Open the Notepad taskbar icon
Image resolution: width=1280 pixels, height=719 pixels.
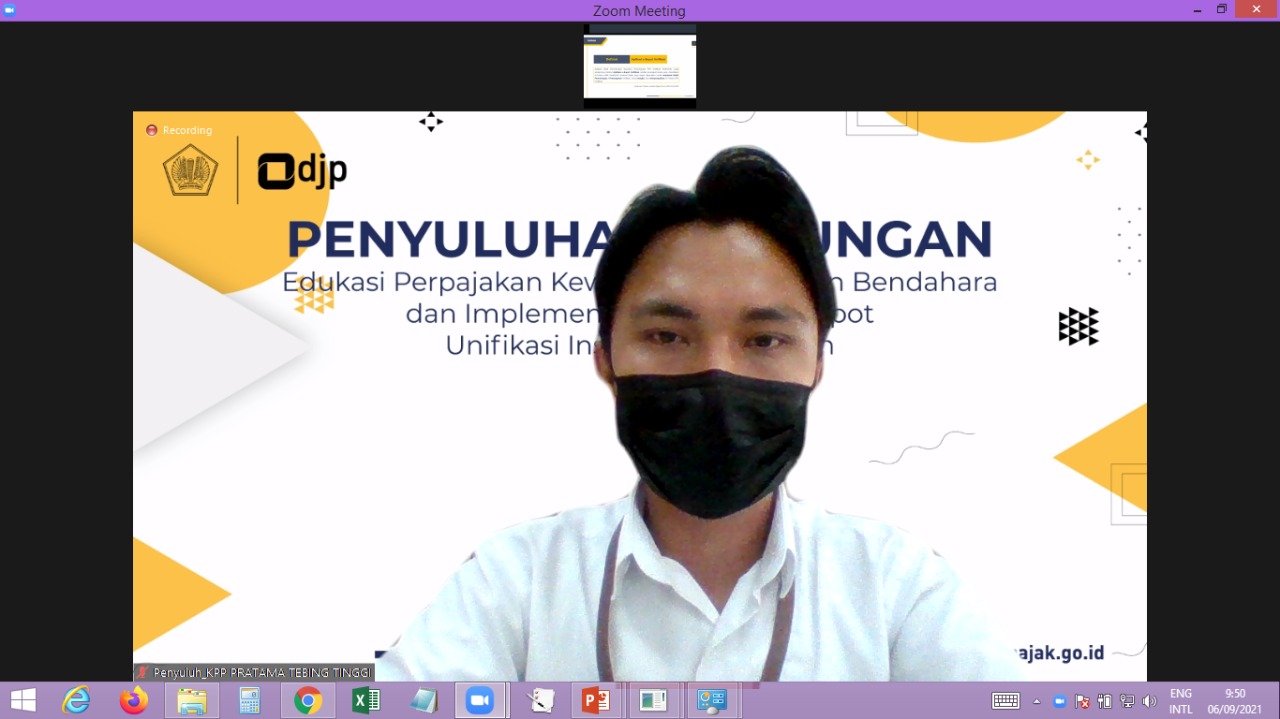(x=423, y=700)
